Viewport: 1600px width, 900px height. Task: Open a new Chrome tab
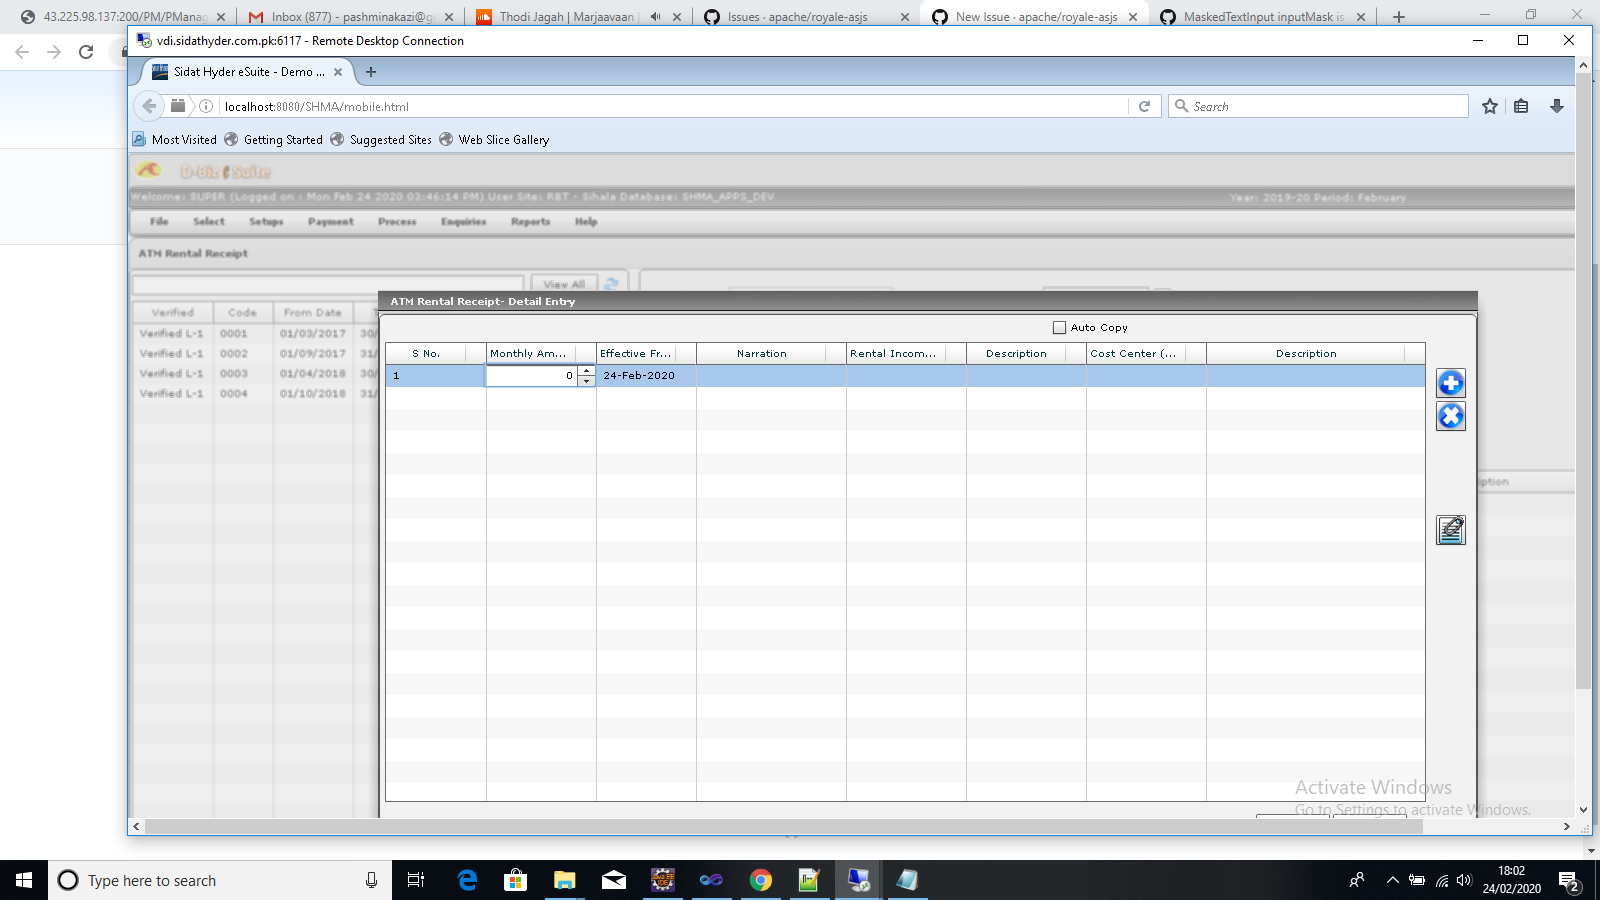coord(1399,17)
